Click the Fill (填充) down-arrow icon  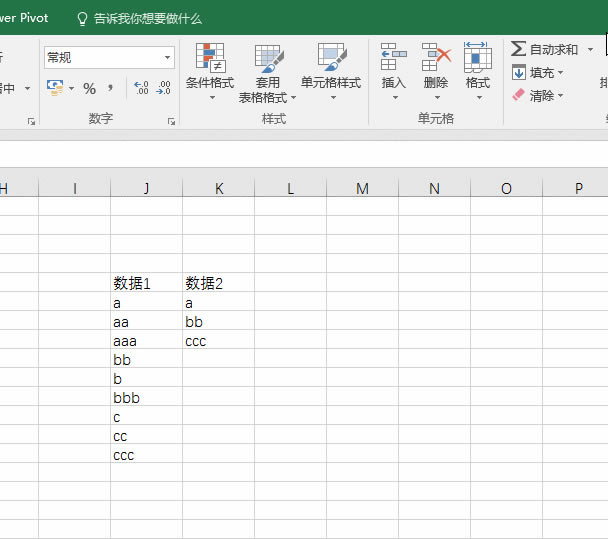518,73
